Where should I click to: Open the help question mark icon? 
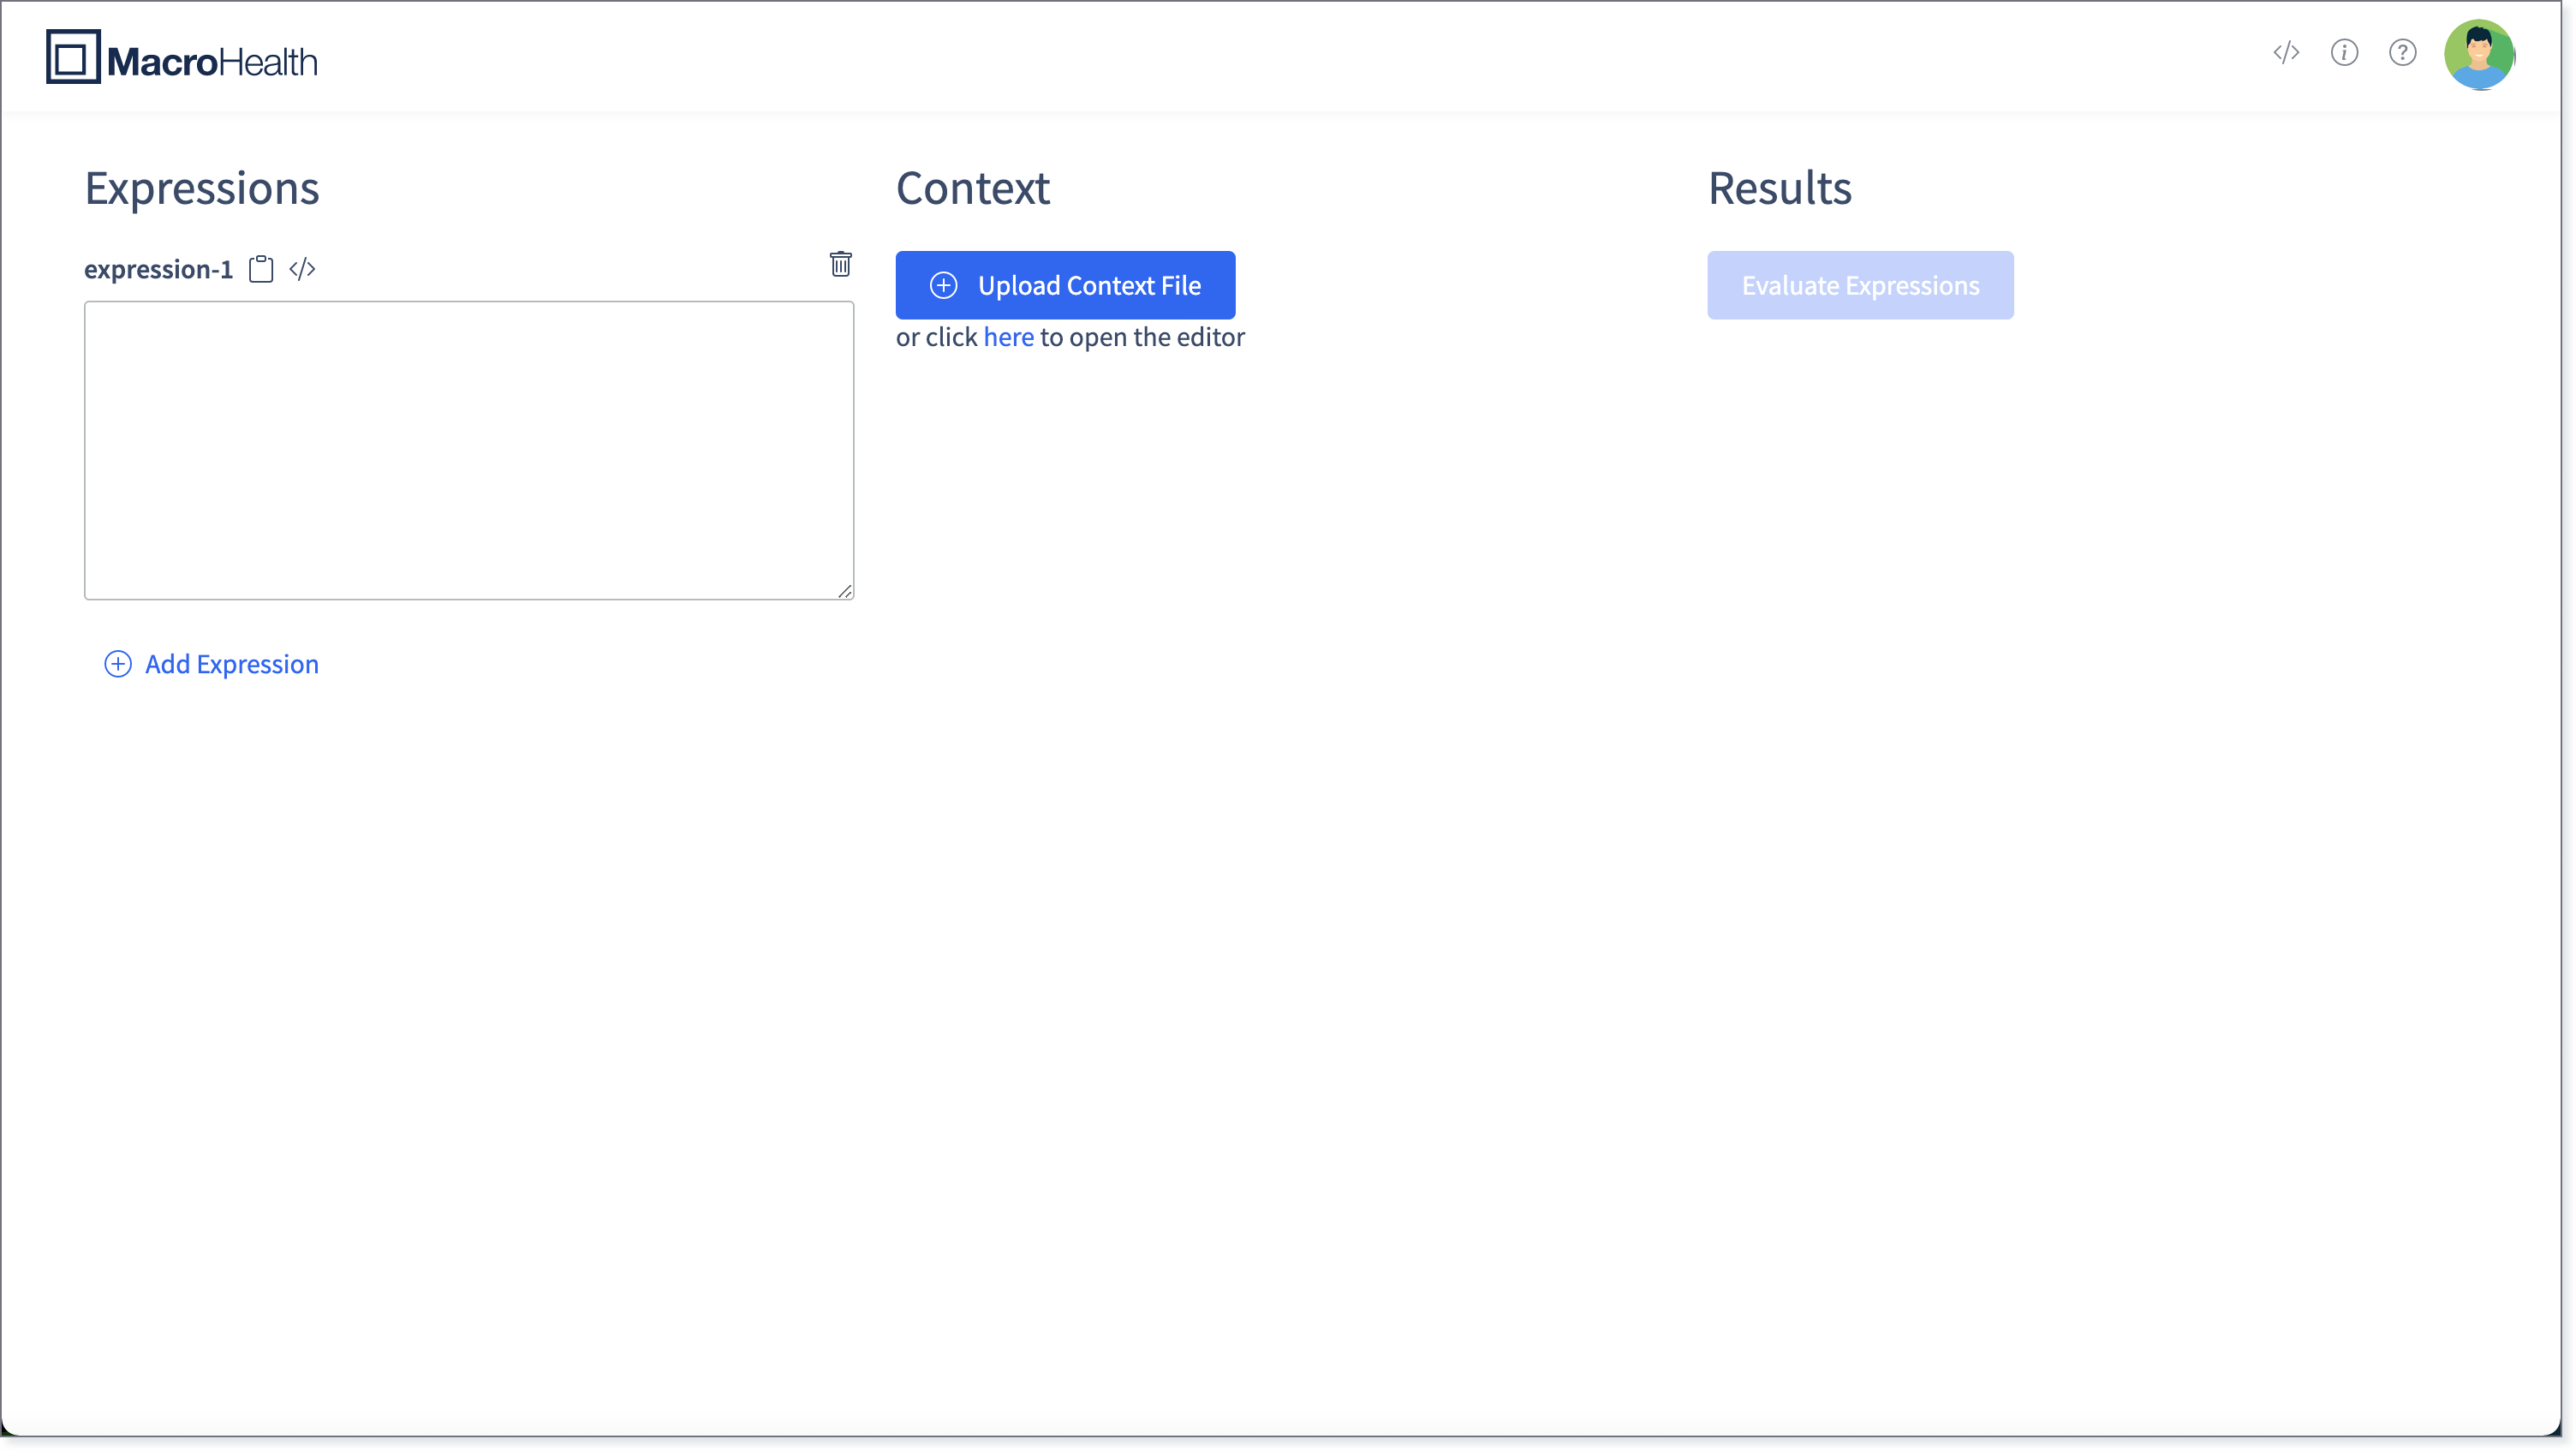(x=2402, y=52)
